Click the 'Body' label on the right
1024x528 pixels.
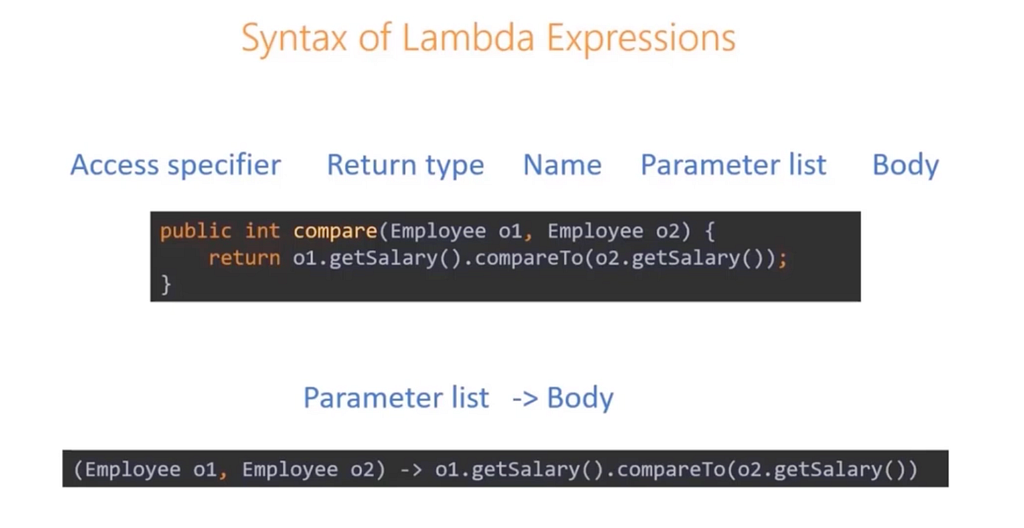(905, 165)
